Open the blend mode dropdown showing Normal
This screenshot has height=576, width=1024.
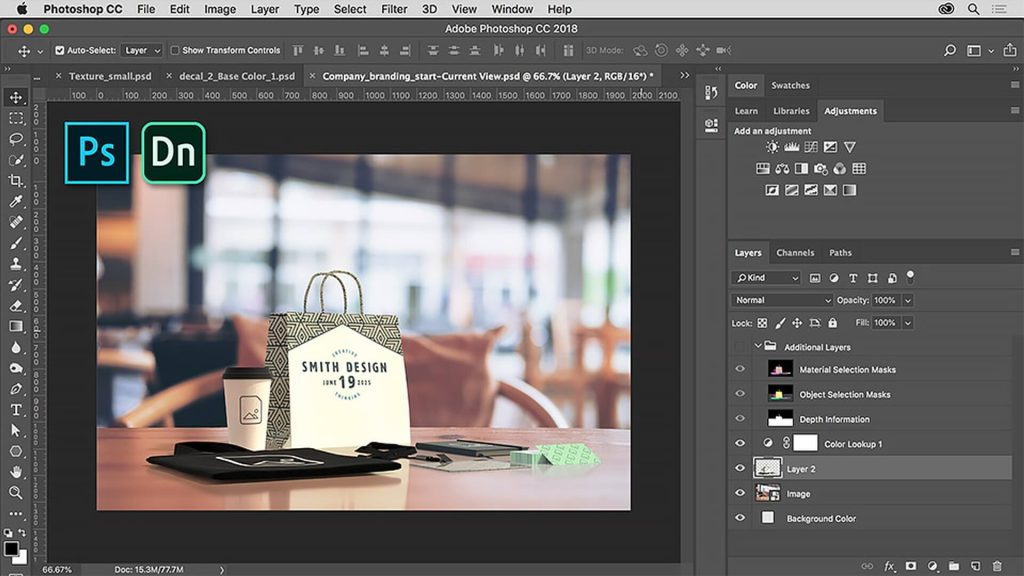point(780,300)
